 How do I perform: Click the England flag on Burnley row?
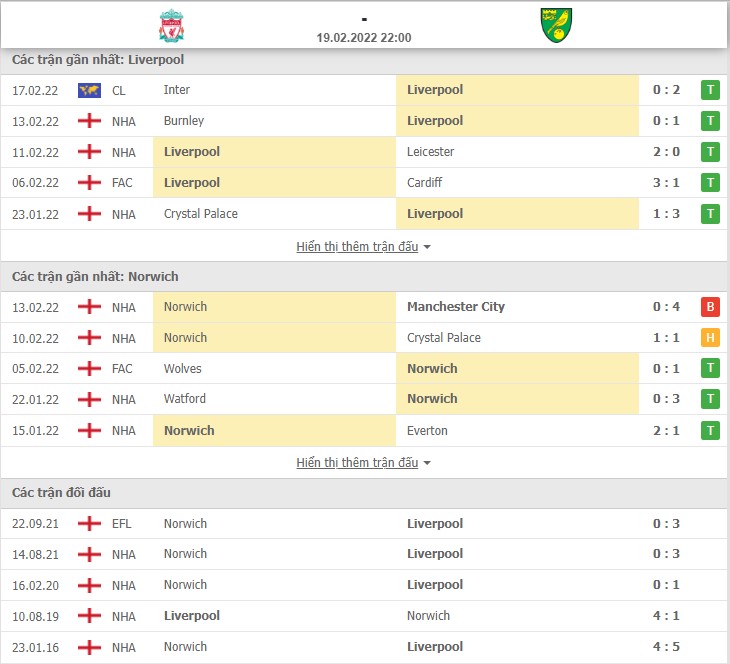click(x=89, y=121)
